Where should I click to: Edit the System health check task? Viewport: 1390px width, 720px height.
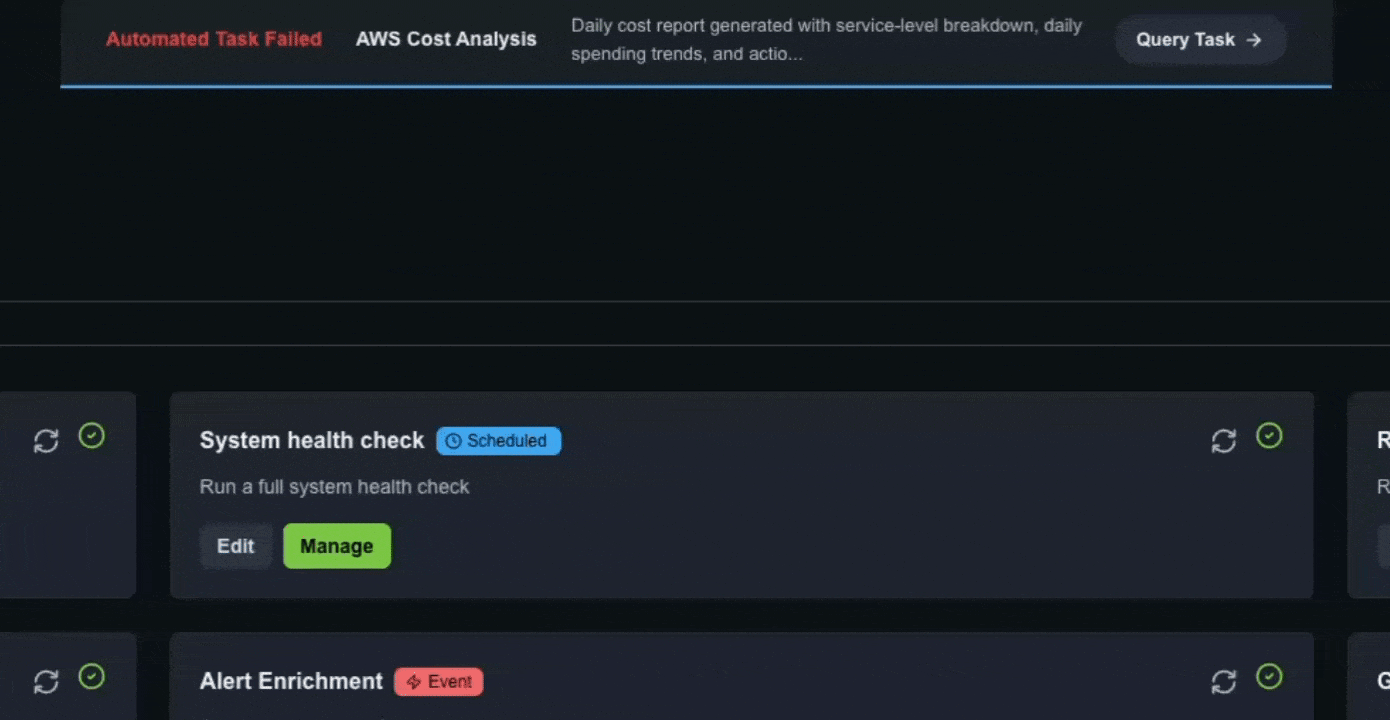pyautogui.click(x=236, y=546)
